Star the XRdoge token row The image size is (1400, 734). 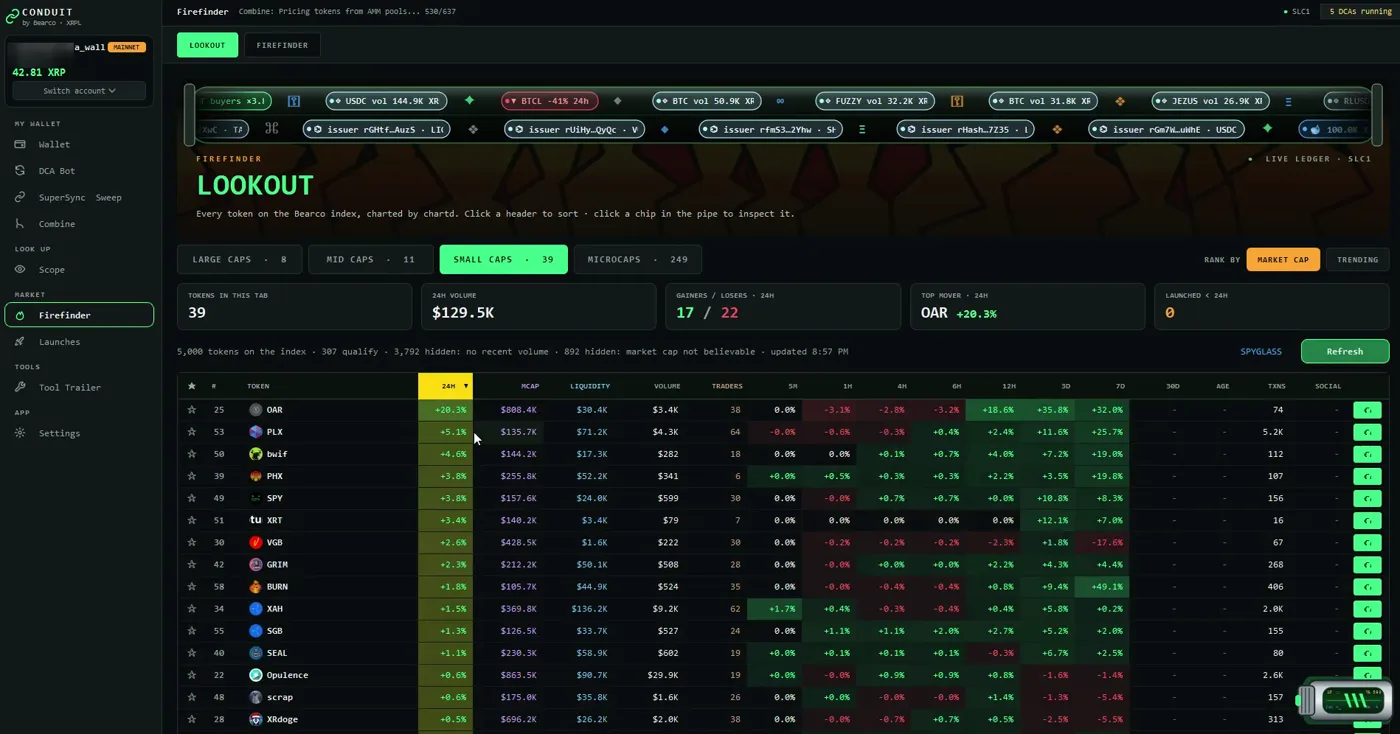point(191,719)
